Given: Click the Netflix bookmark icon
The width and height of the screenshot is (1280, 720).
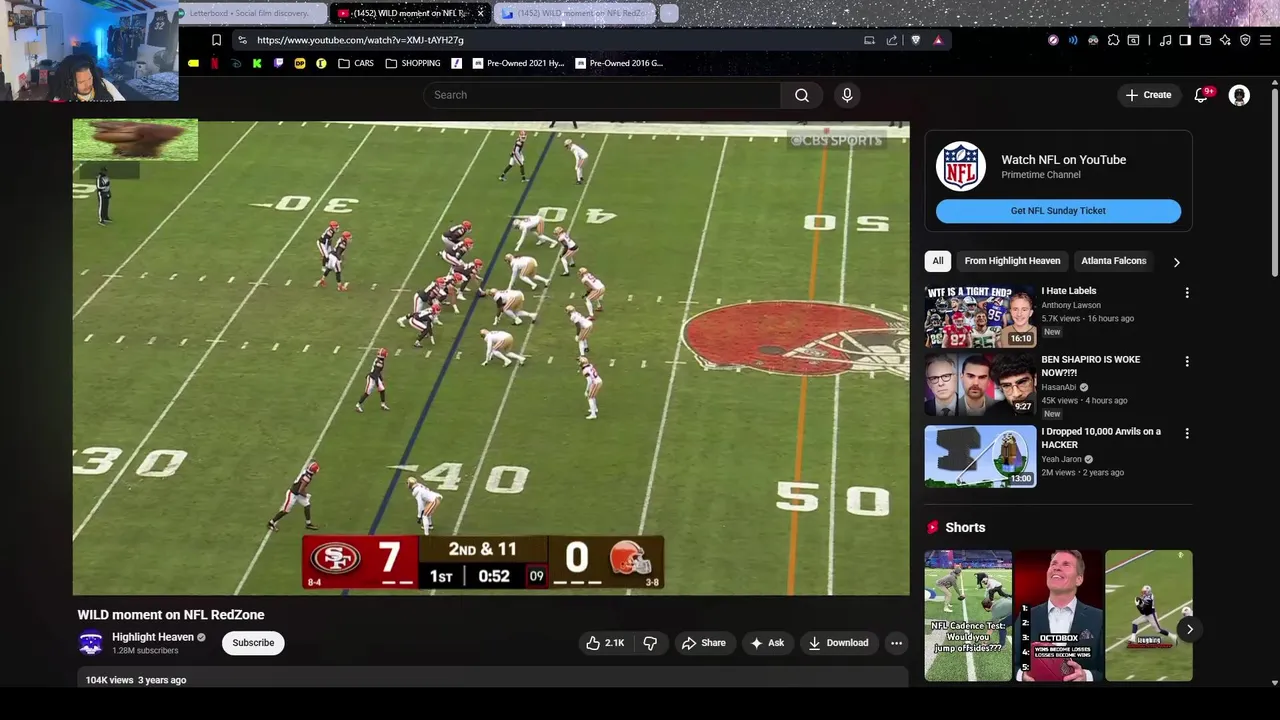Looking at the screenshot, I should point(213,63).
